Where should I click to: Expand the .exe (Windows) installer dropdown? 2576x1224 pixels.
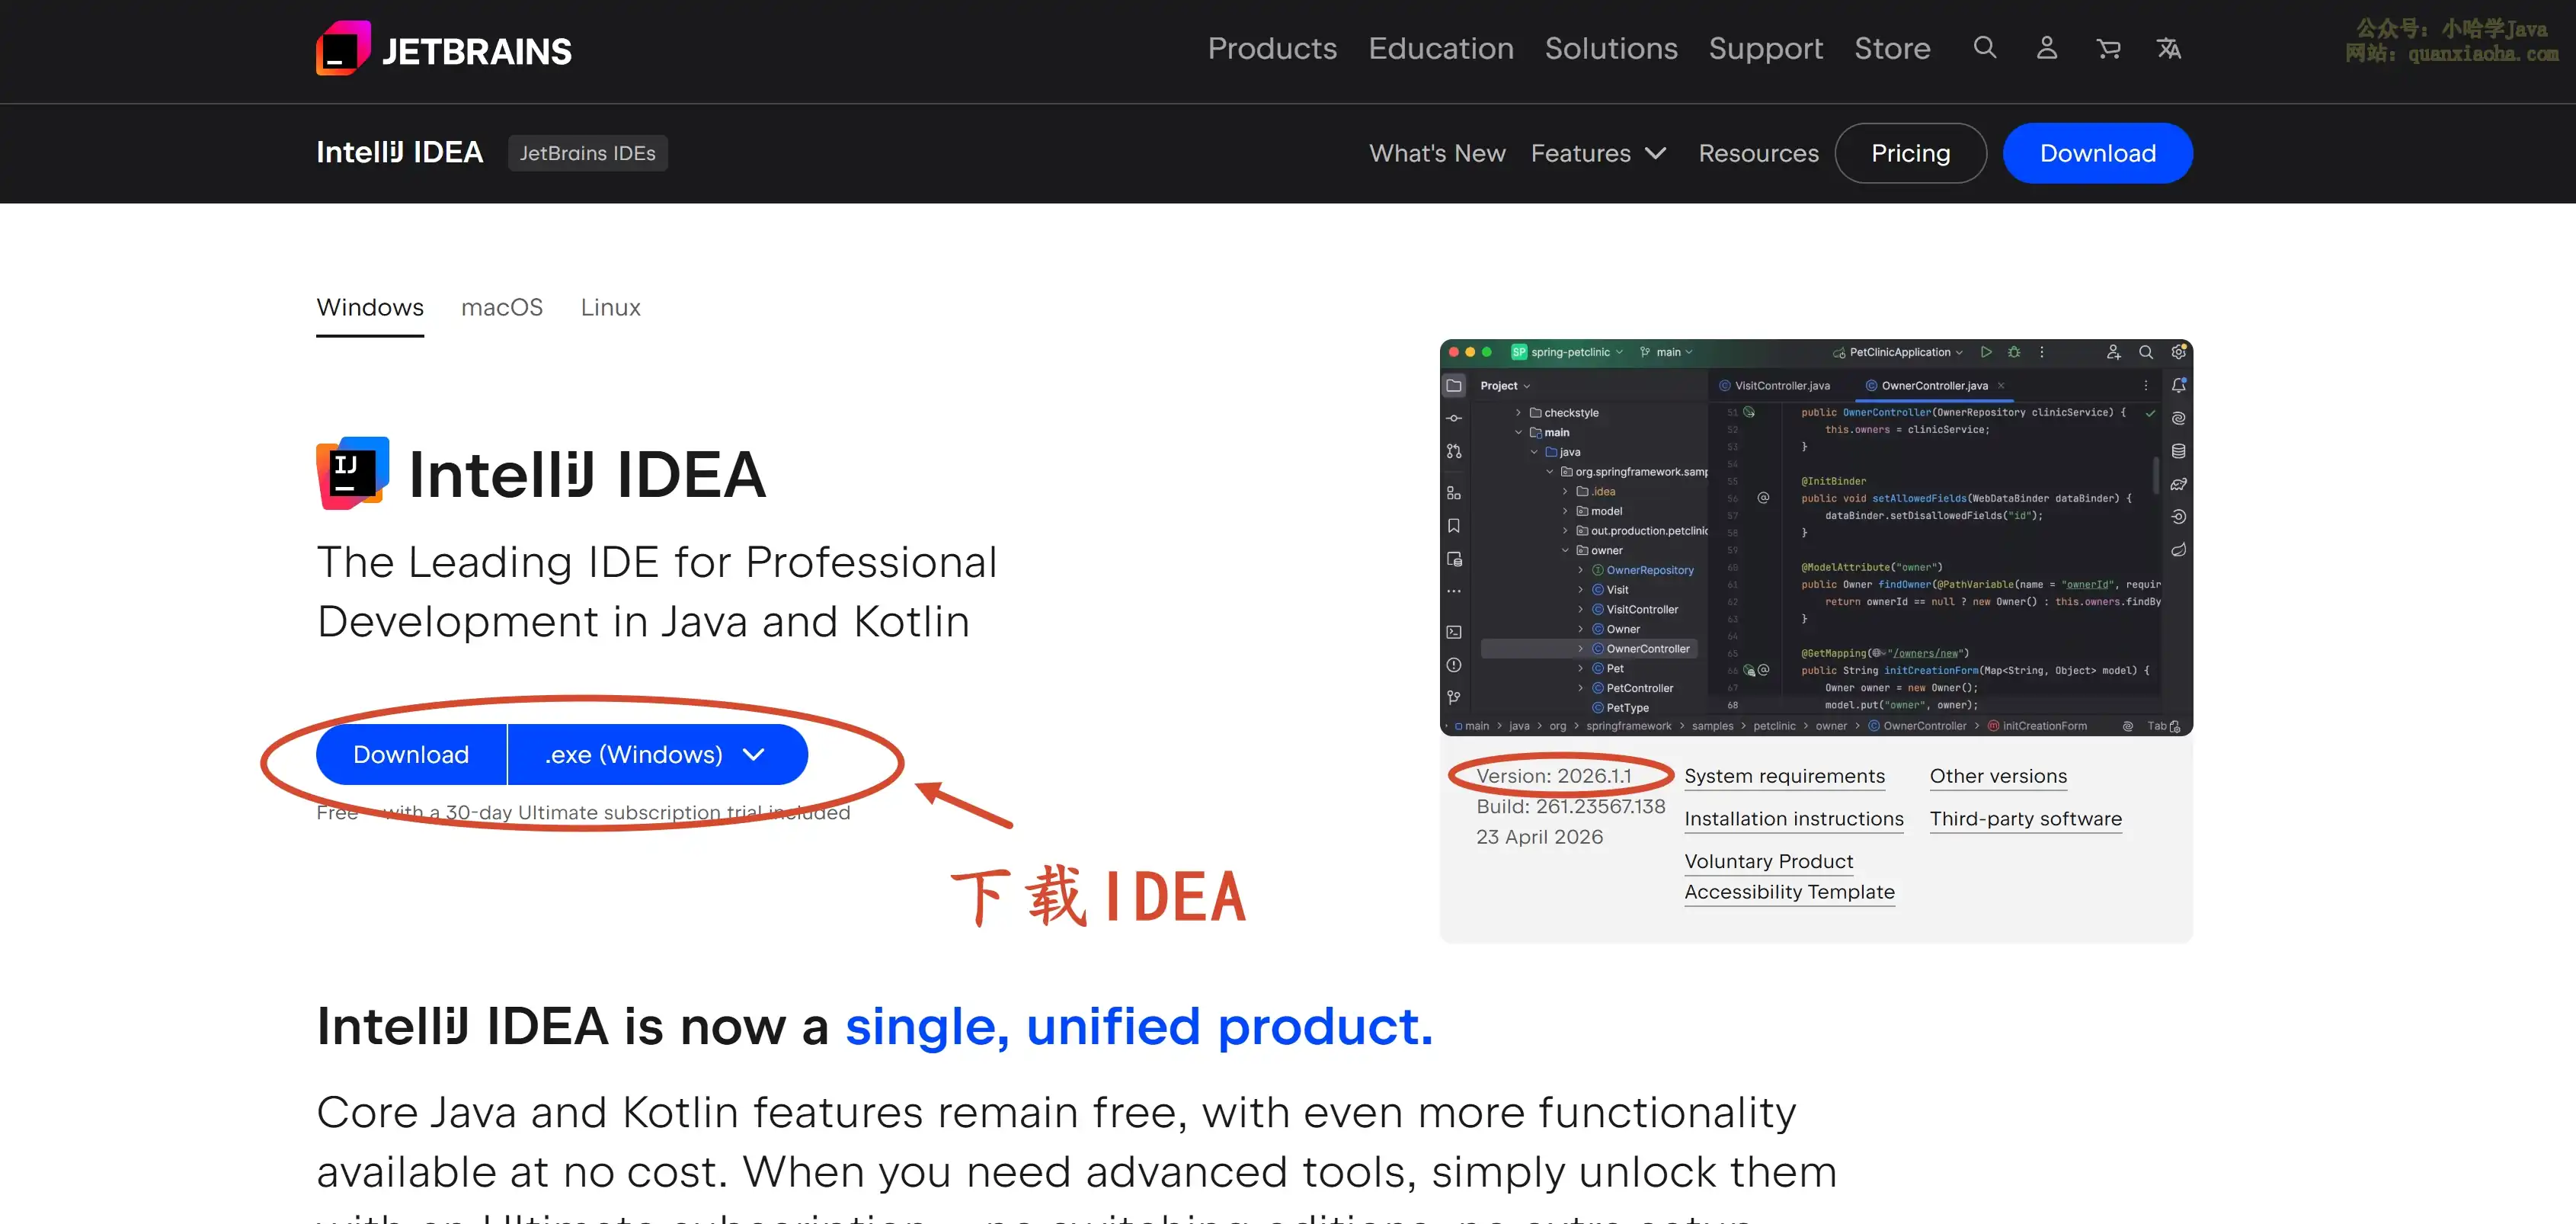[x=656, y=755]
